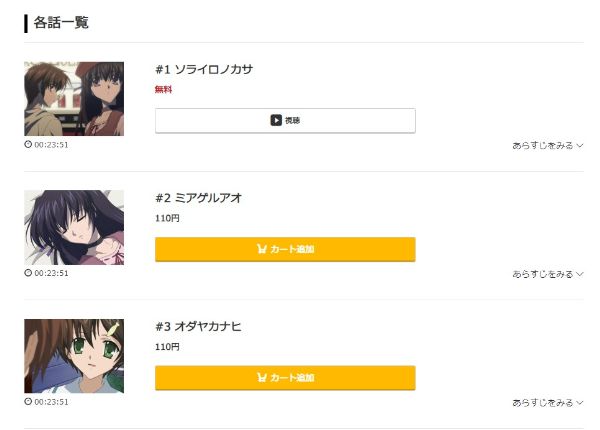The image size is (600, 430).
Task: Expand あらすじをみる for episode #1
Action: pos(547,146)
